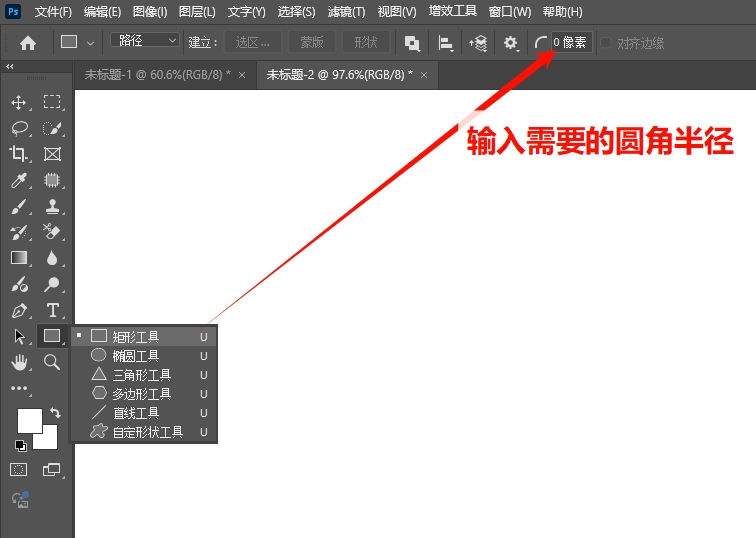
Task: Open the 帮助(H) menu
Action: pos(562,12)
